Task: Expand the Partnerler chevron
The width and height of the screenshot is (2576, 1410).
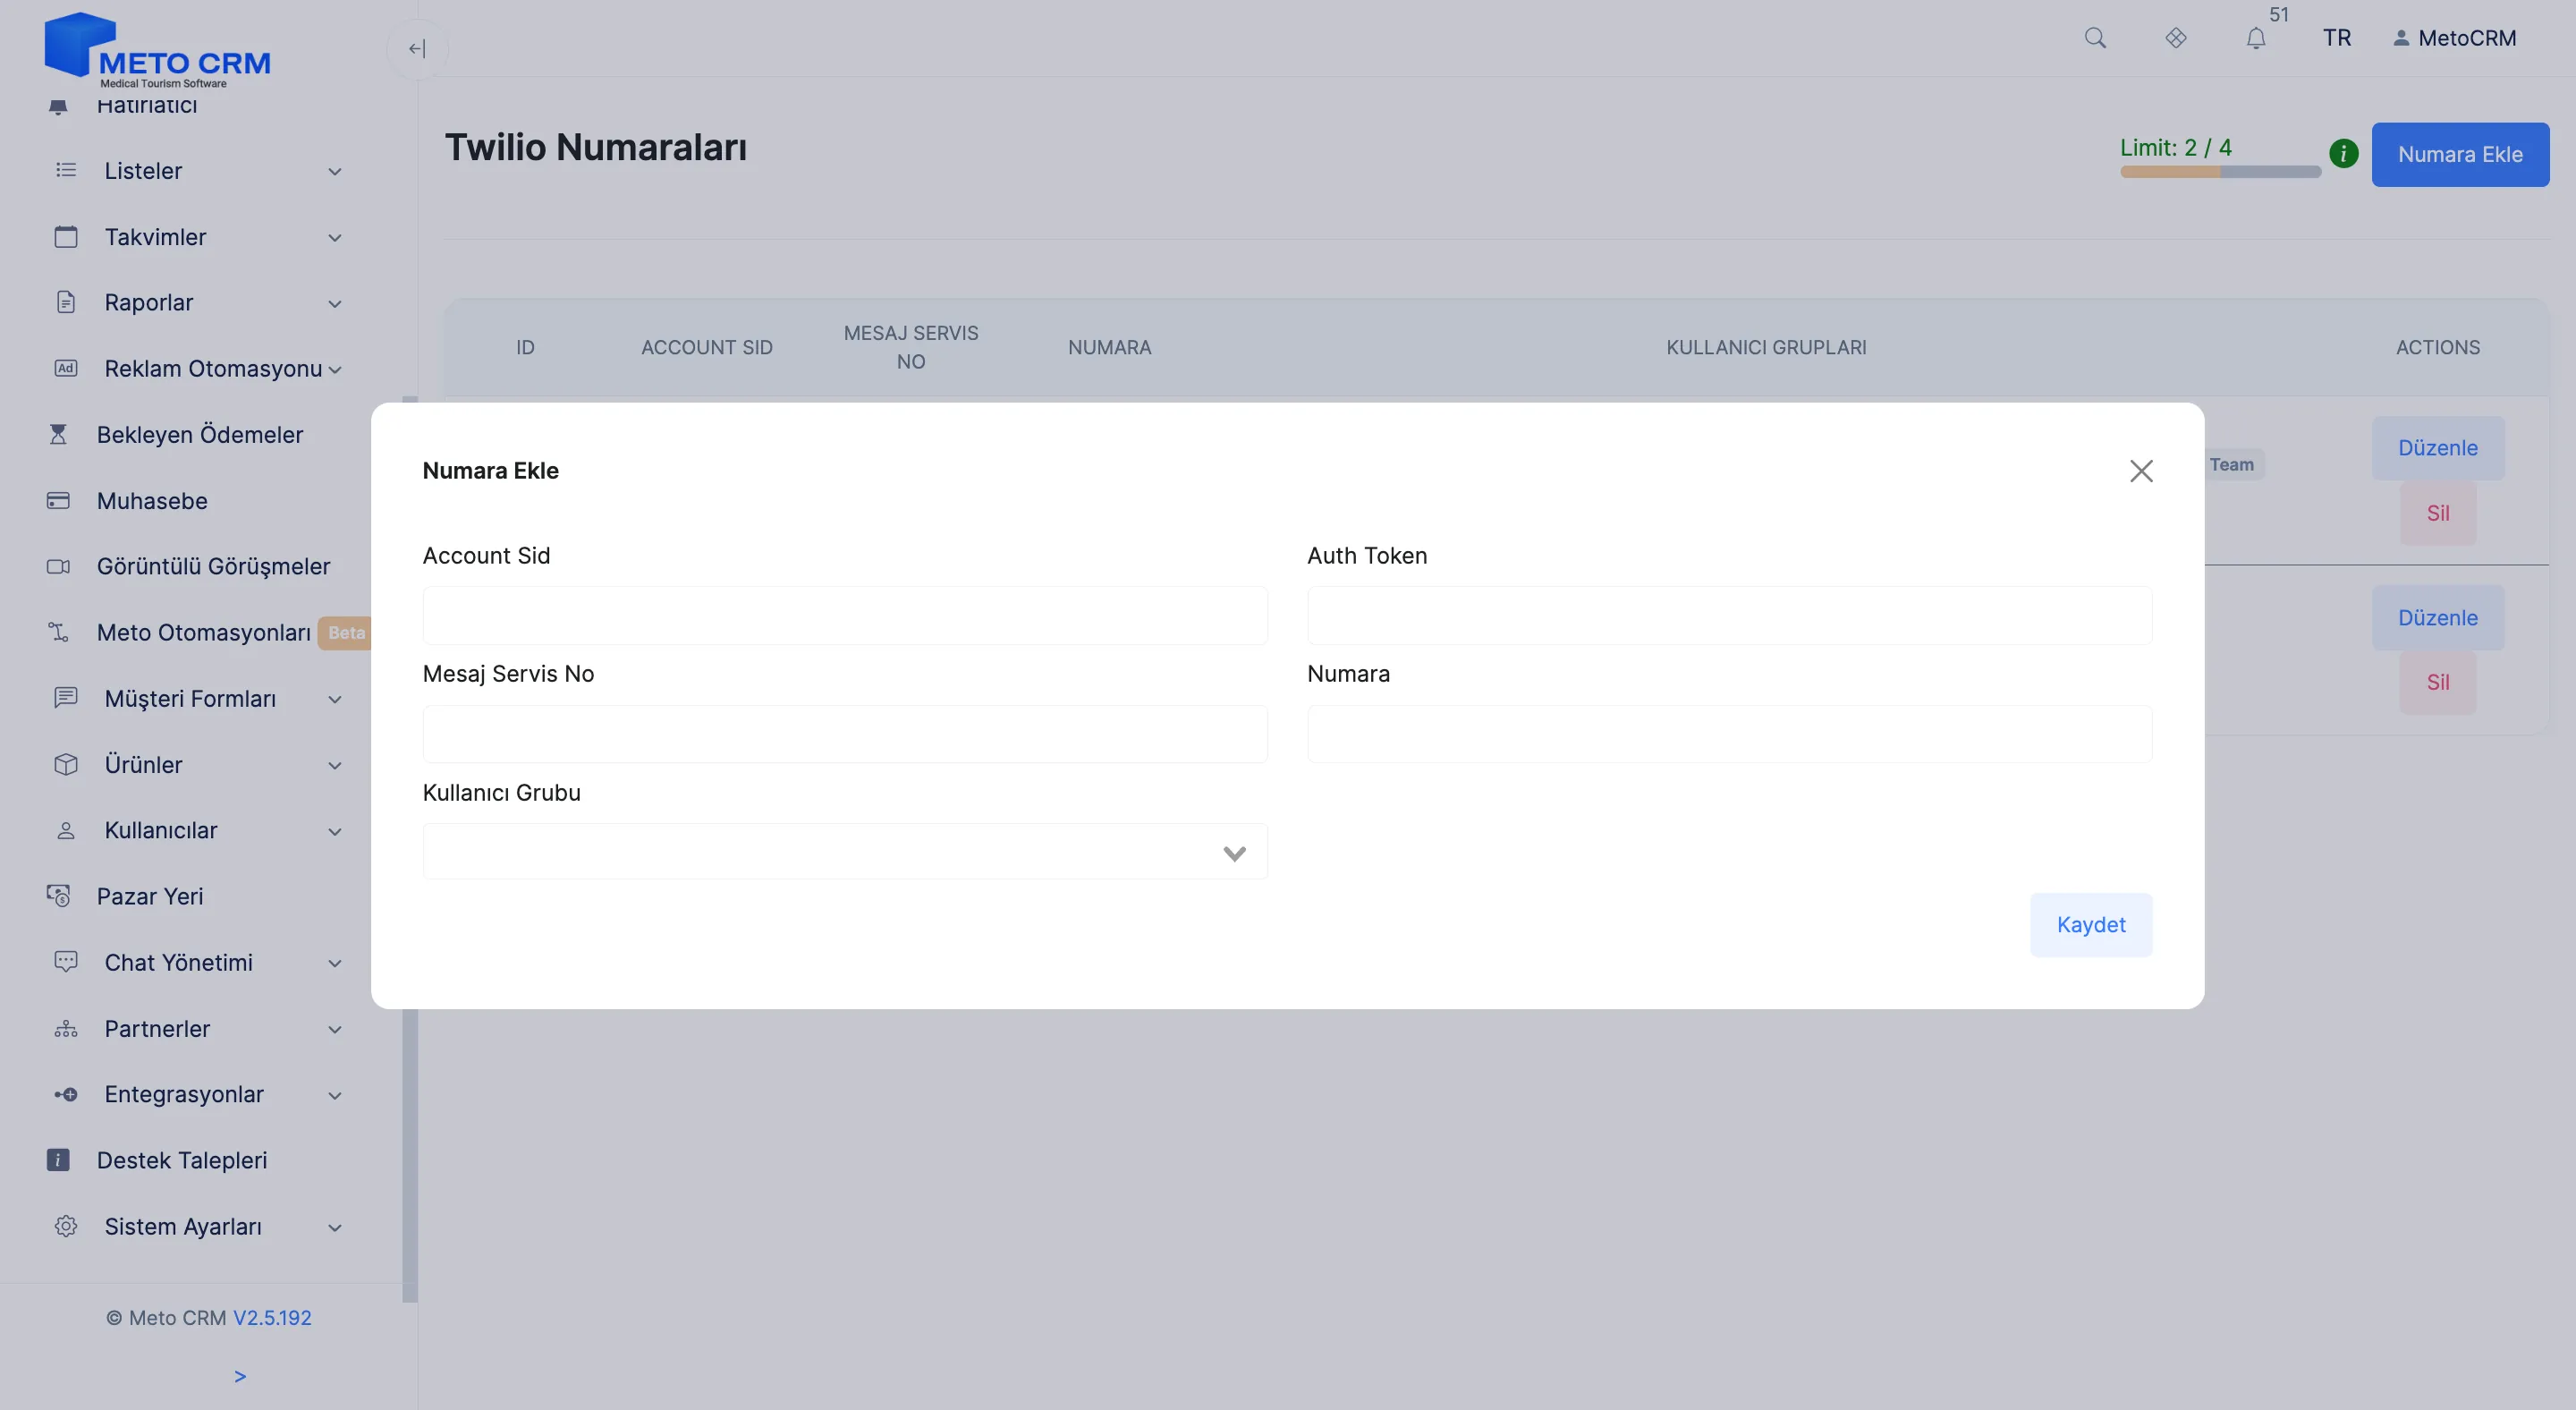Action: 335,1030
